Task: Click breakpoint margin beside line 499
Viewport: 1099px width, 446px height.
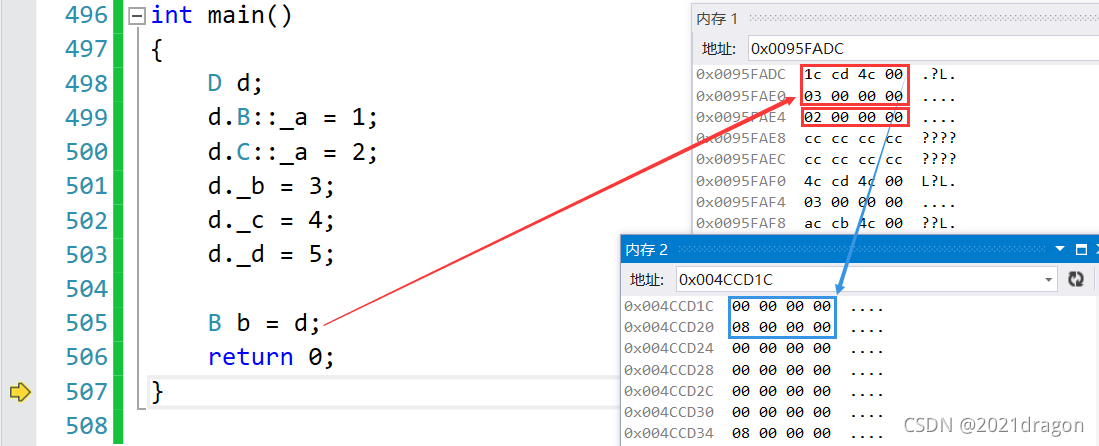Action: [x=19, y=118]
